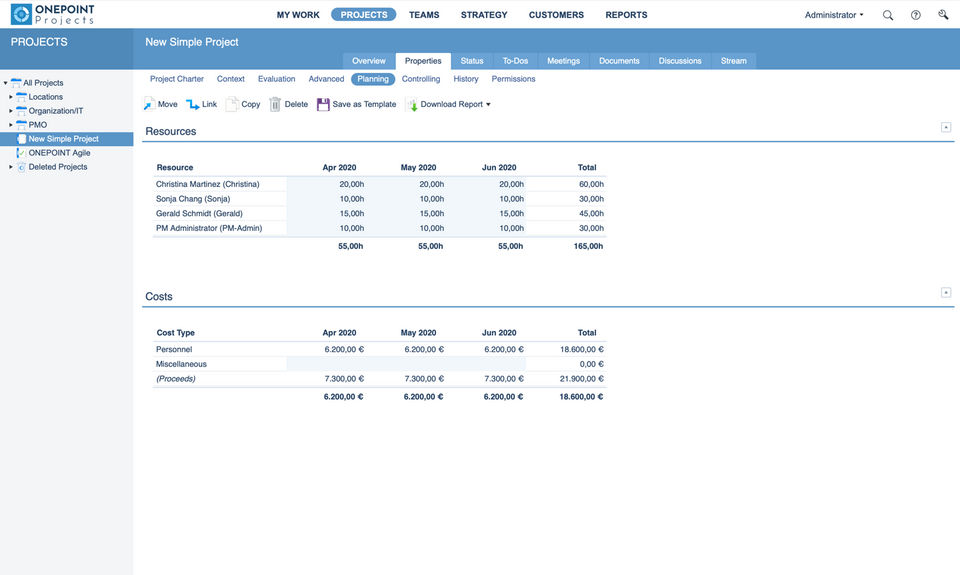Click the Link toolbar icon
This screenshot has height=575, width=960.
192,104
